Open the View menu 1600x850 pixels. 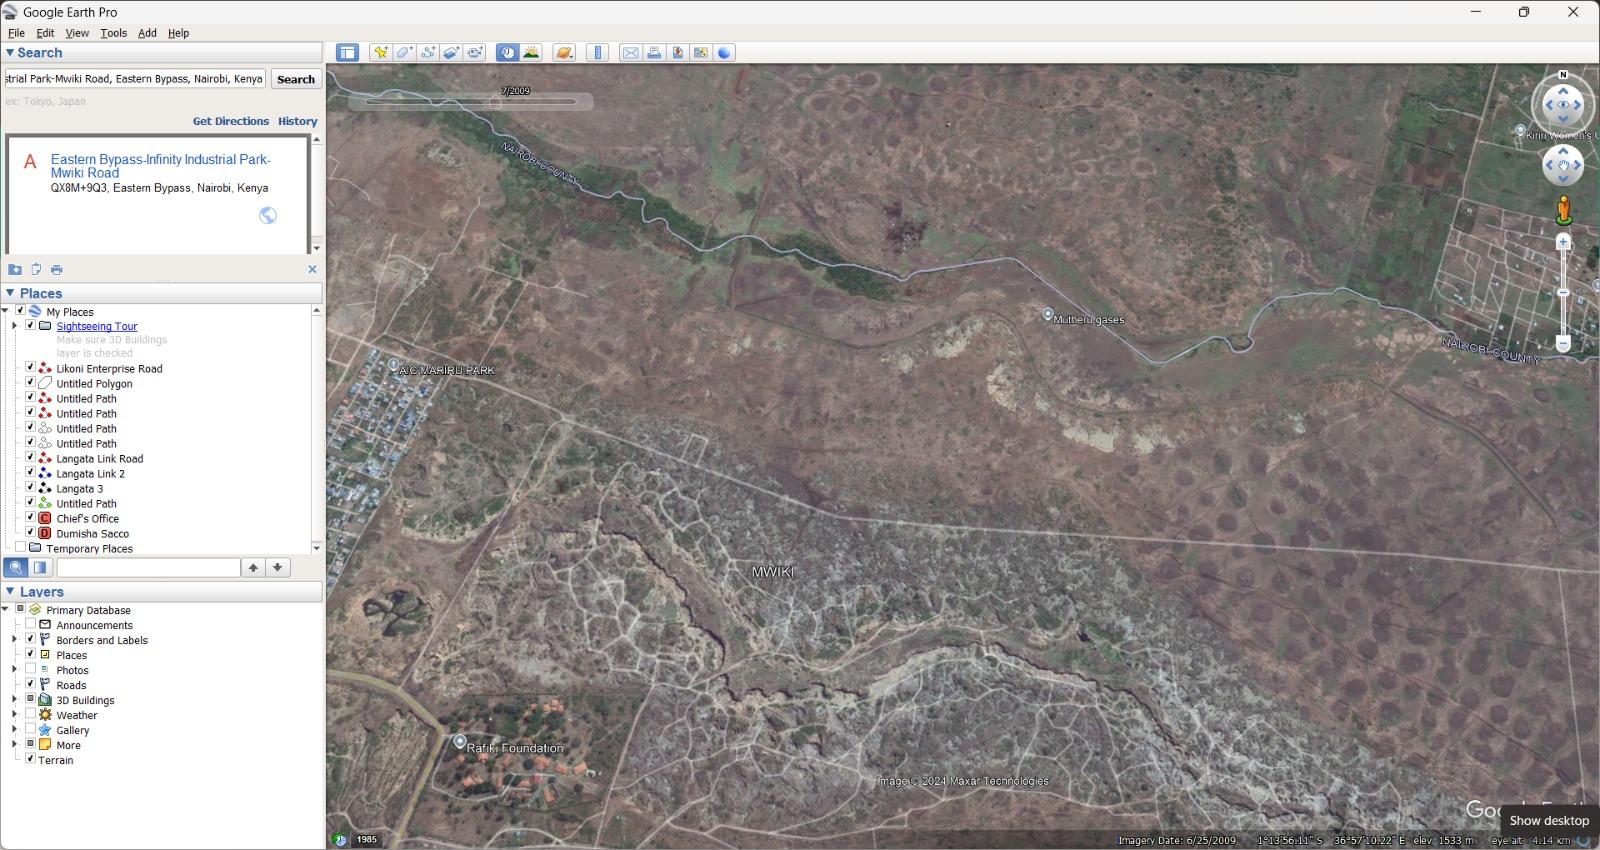pos(77,33)
